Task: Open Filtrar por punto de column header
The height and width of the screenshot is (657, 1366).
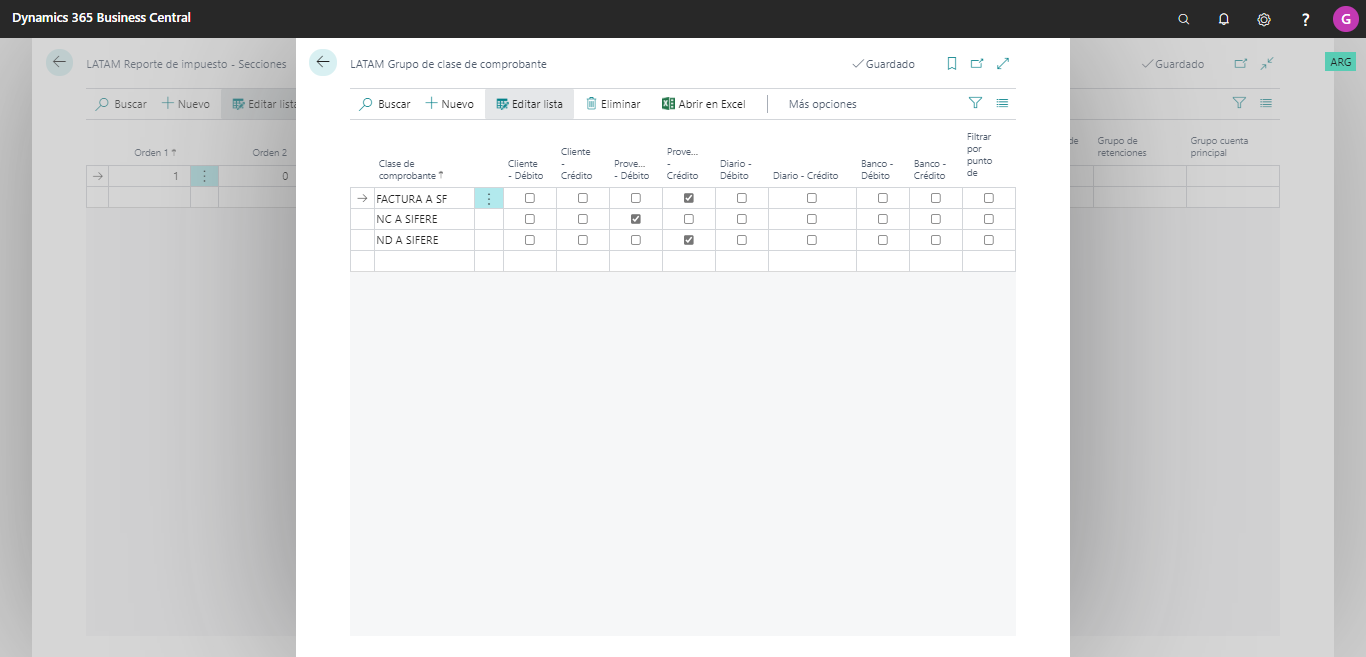Action: [980, 154]
